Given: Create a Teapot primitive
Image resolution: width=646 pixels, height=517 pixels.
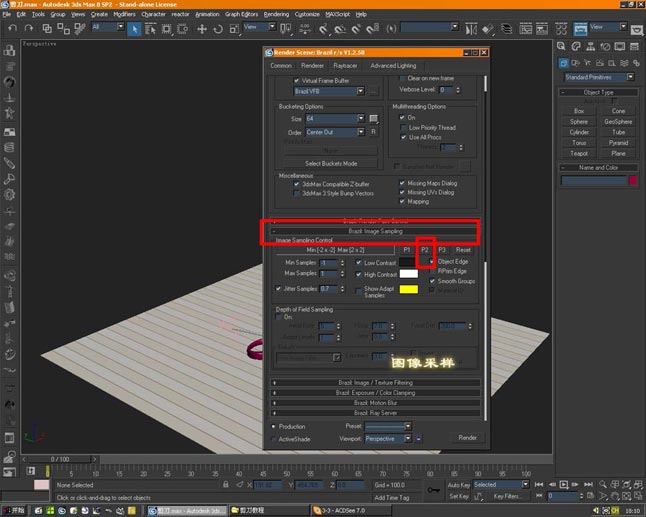Looking at the screenshot, I should [579, 153].
